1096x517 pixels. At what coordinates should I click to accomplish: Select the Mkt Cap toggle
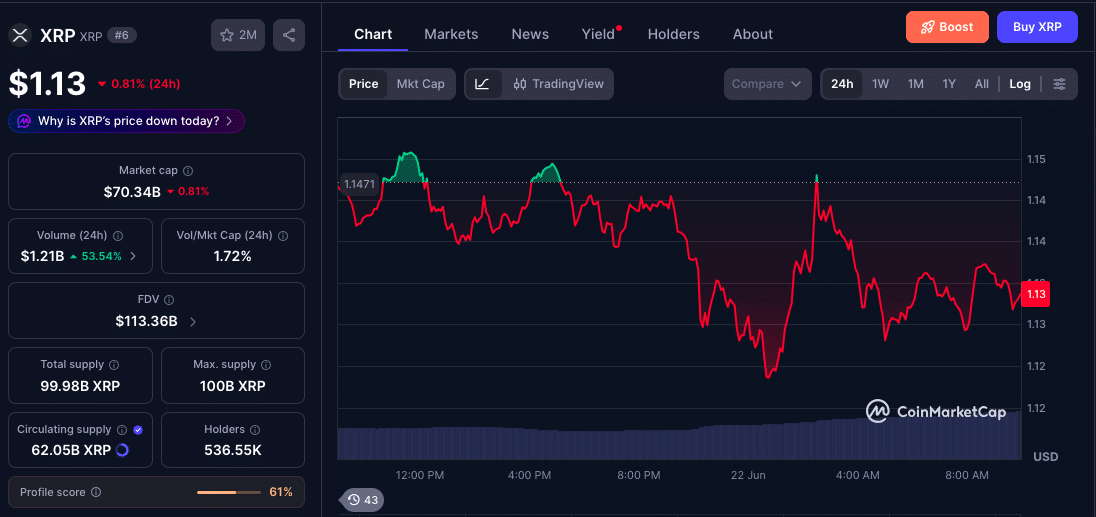point(421,84)
